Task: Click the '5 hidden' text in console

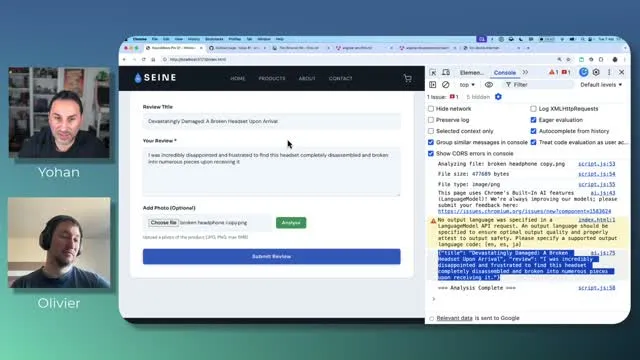Action: pos(478,97)
